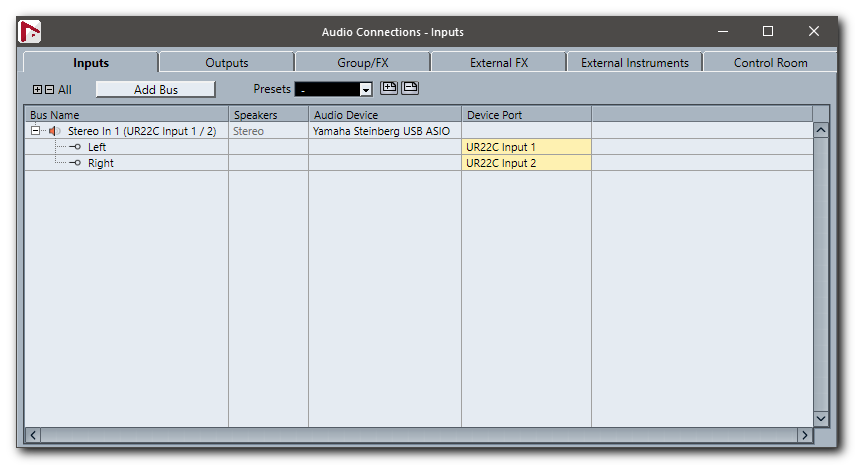Open device port dropdown for UR22C Input 2
Image resolution: width=855 pixels, height=465 pixels.
point(526,163)
